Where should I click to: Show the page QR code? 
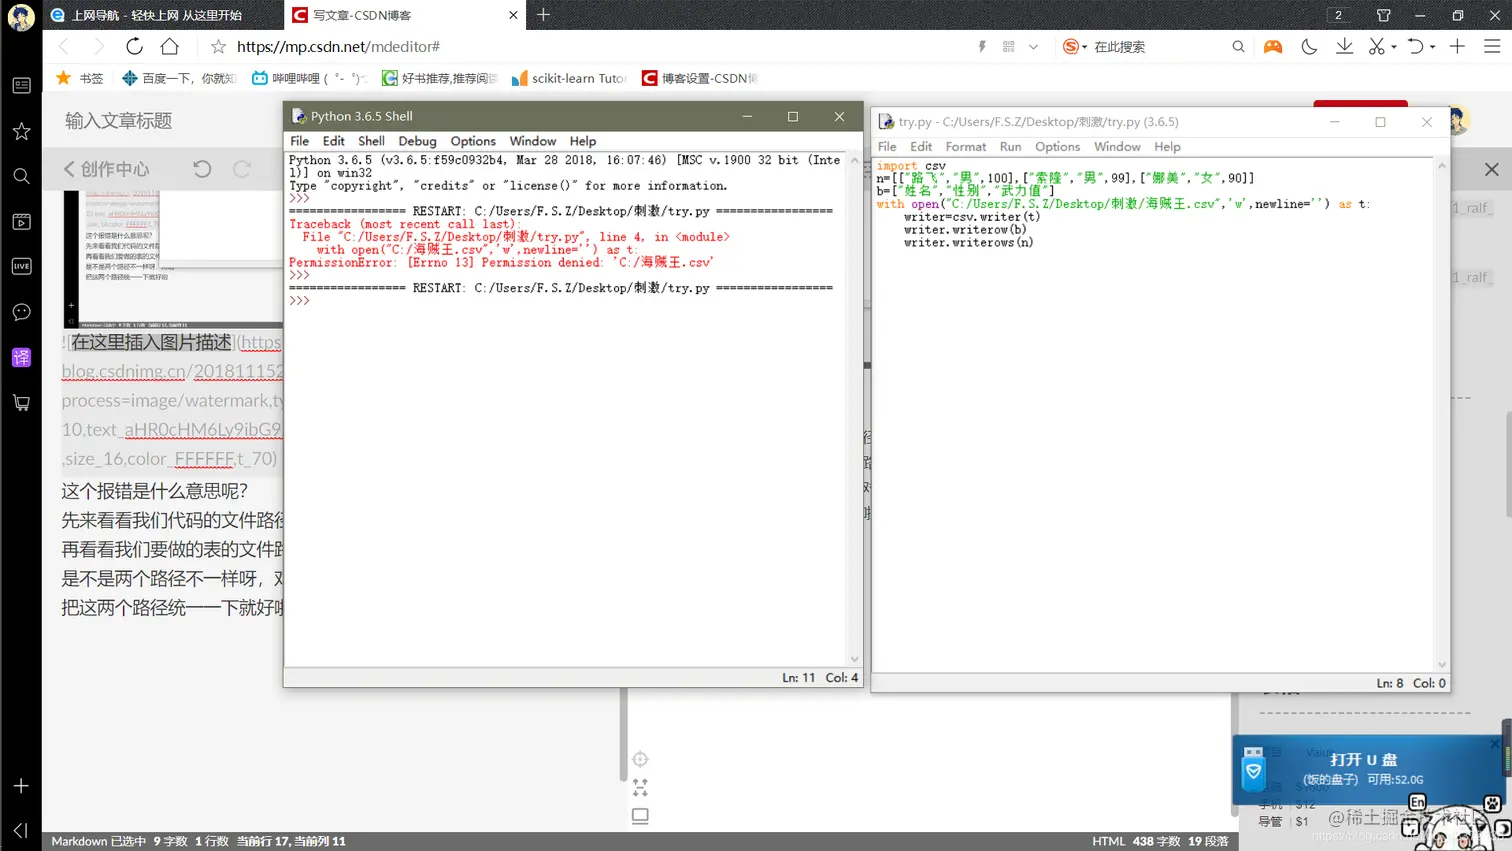tap(1008, 46)
